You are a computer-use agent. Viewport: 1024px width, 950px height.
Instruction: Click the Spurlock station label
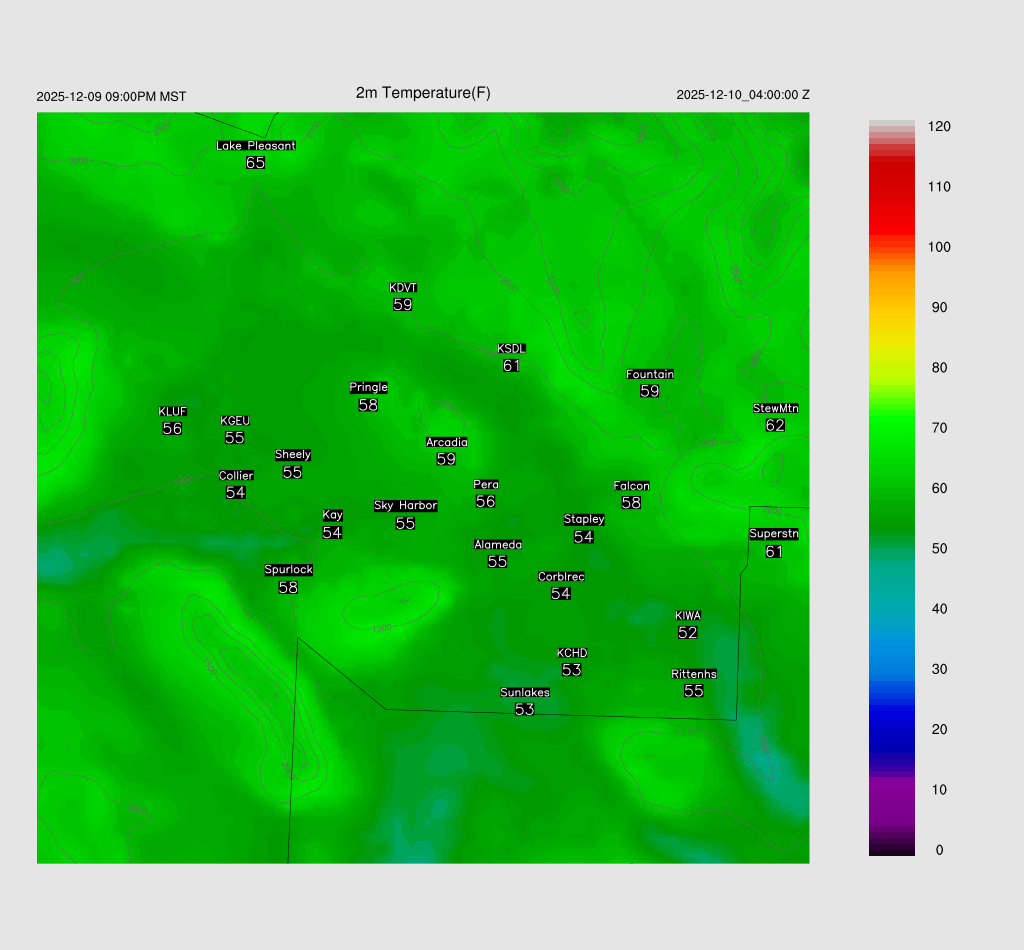(288, 570)
